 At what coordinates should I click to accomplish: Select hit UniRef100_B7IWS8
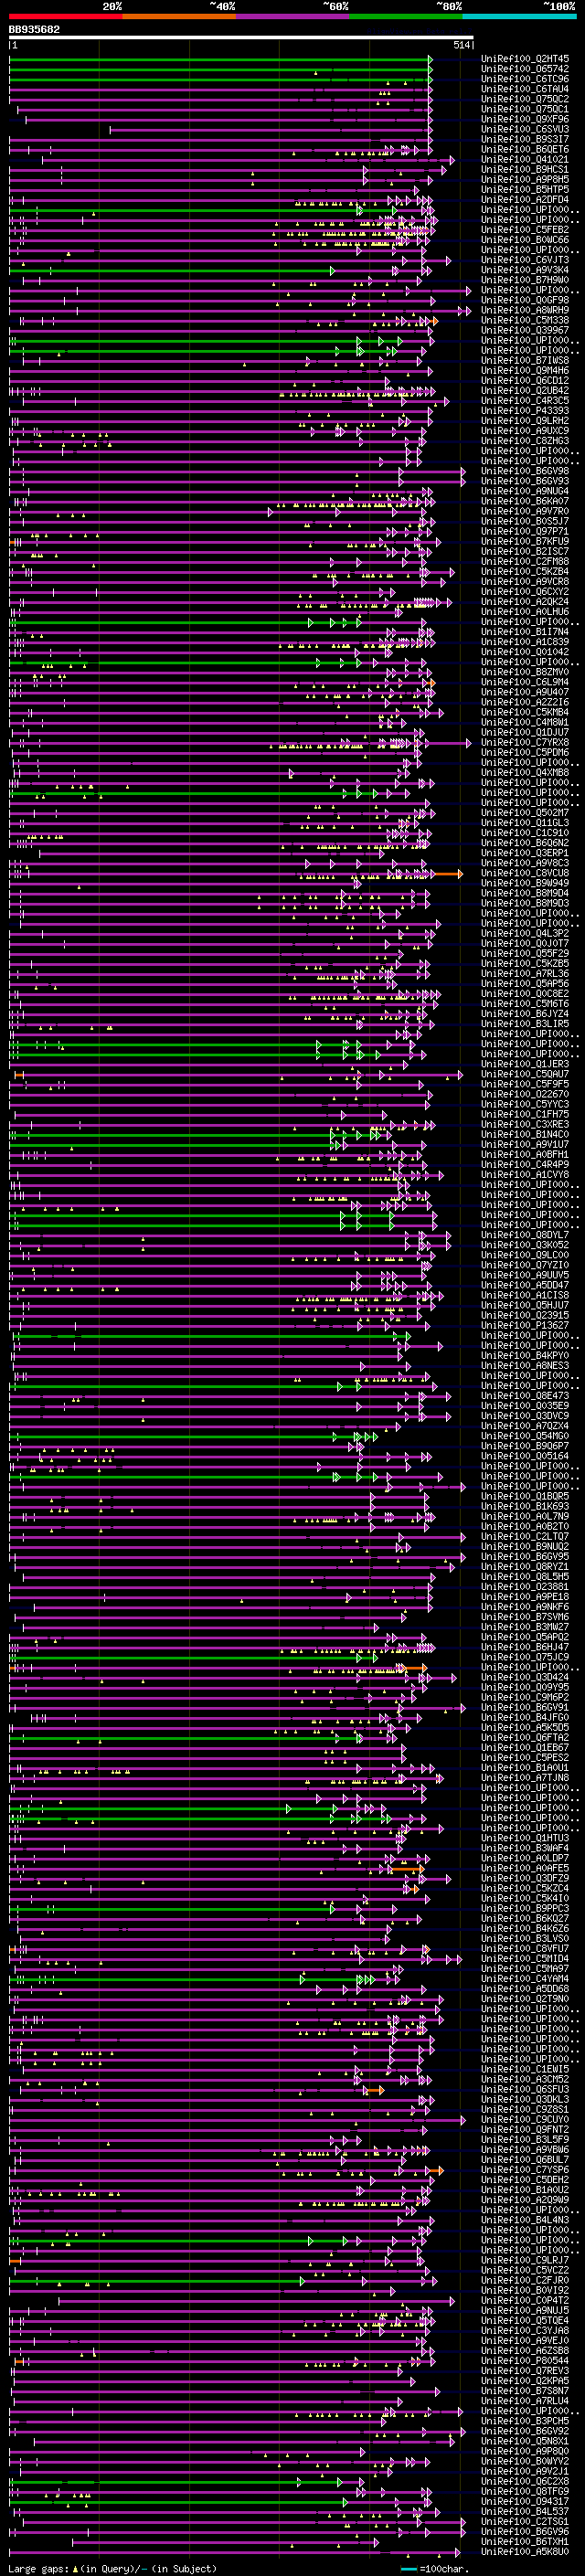pyautogui.click(x=525, y=360)
